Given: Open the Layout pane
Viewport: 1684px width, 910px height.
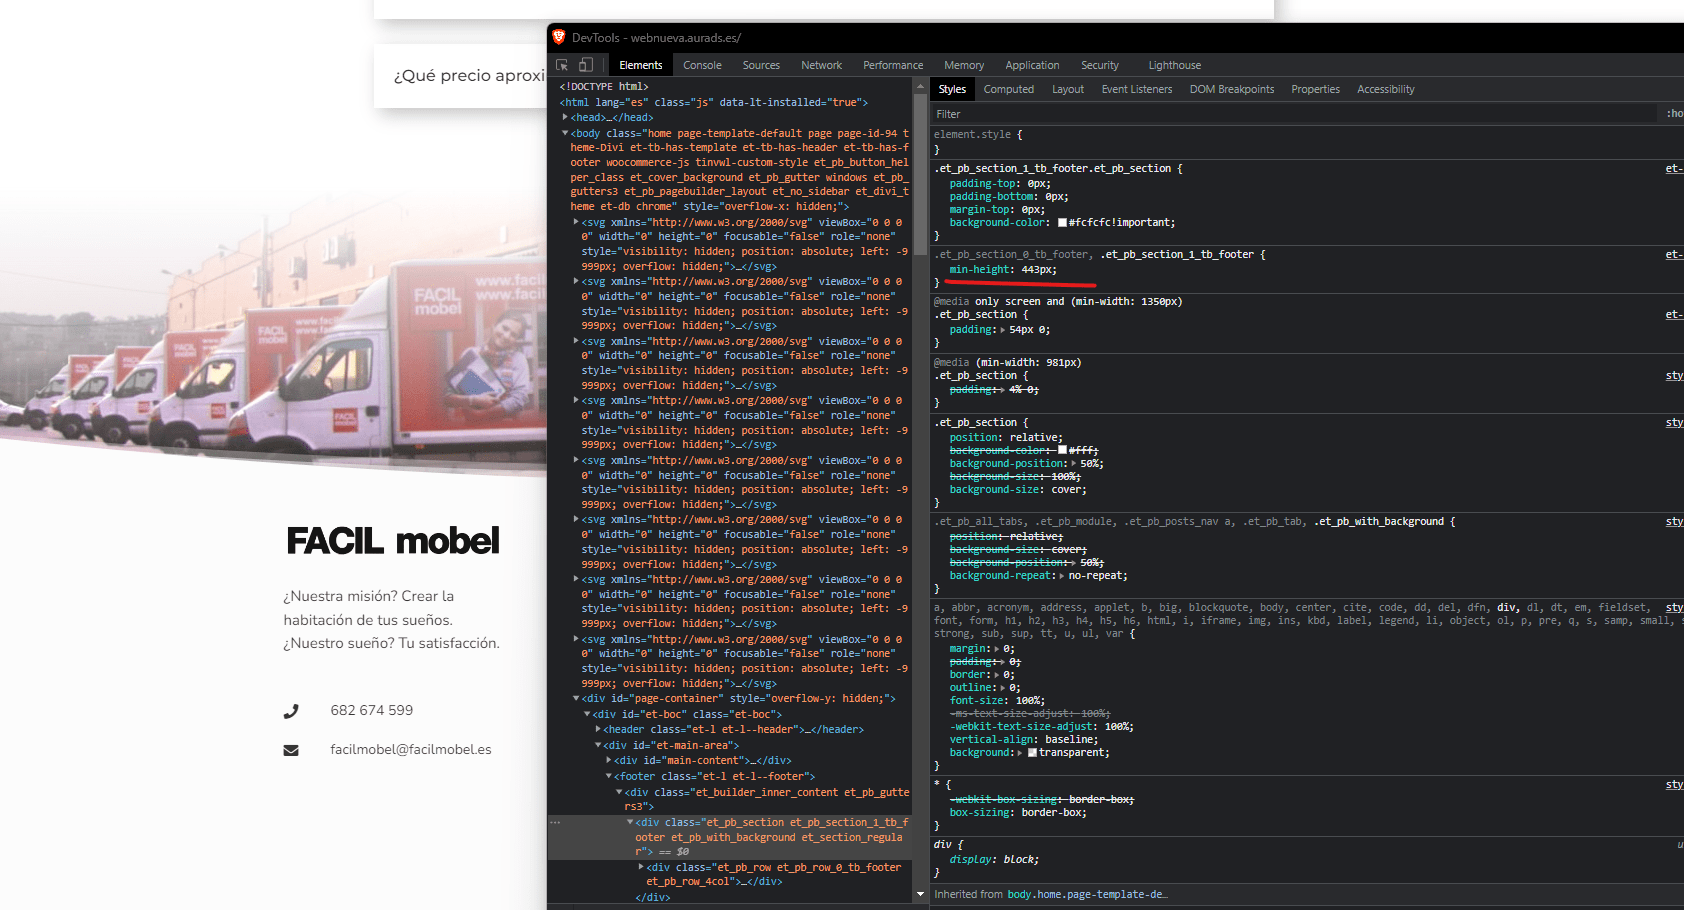Looking at the screenshot, I should (1068, 89).
